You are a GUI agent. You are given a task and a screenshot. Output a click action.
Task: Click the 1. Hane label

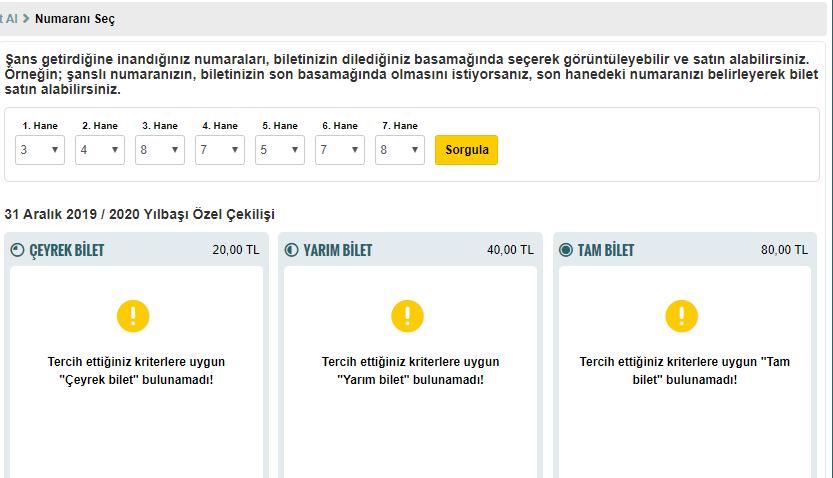click(40, 126)
